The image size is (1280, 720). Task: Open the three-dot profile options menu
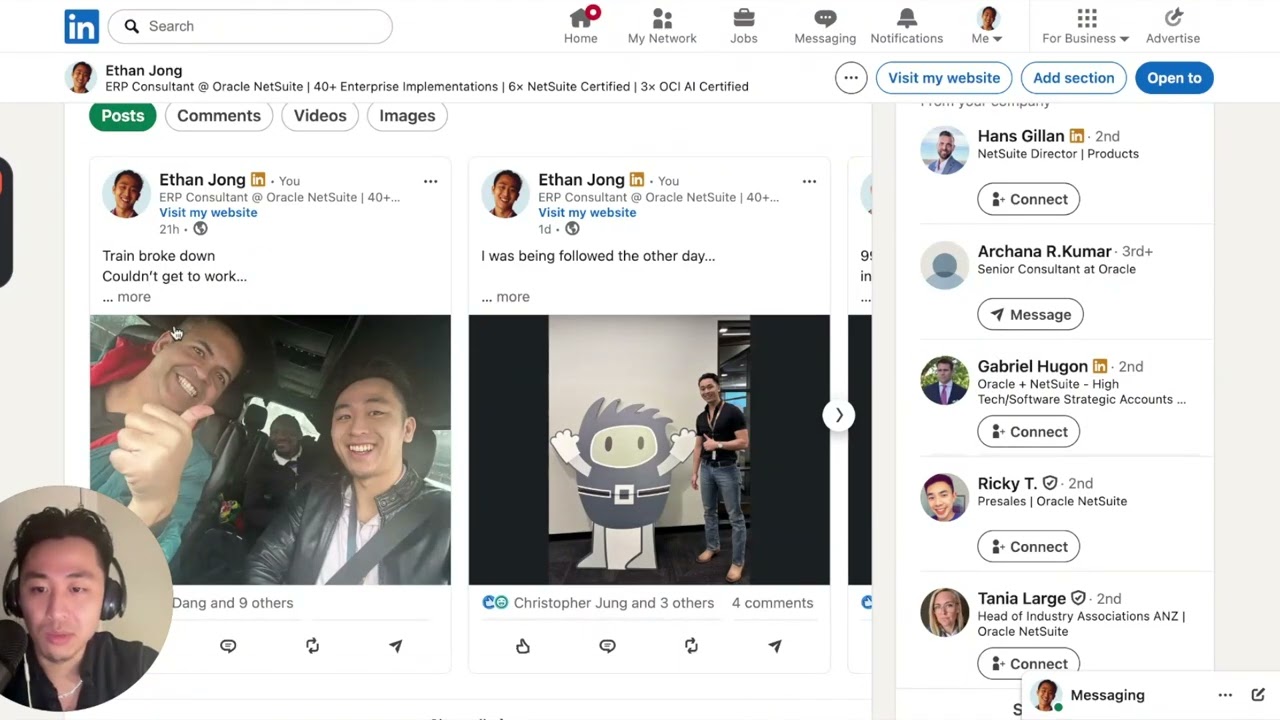click(851, 78)
